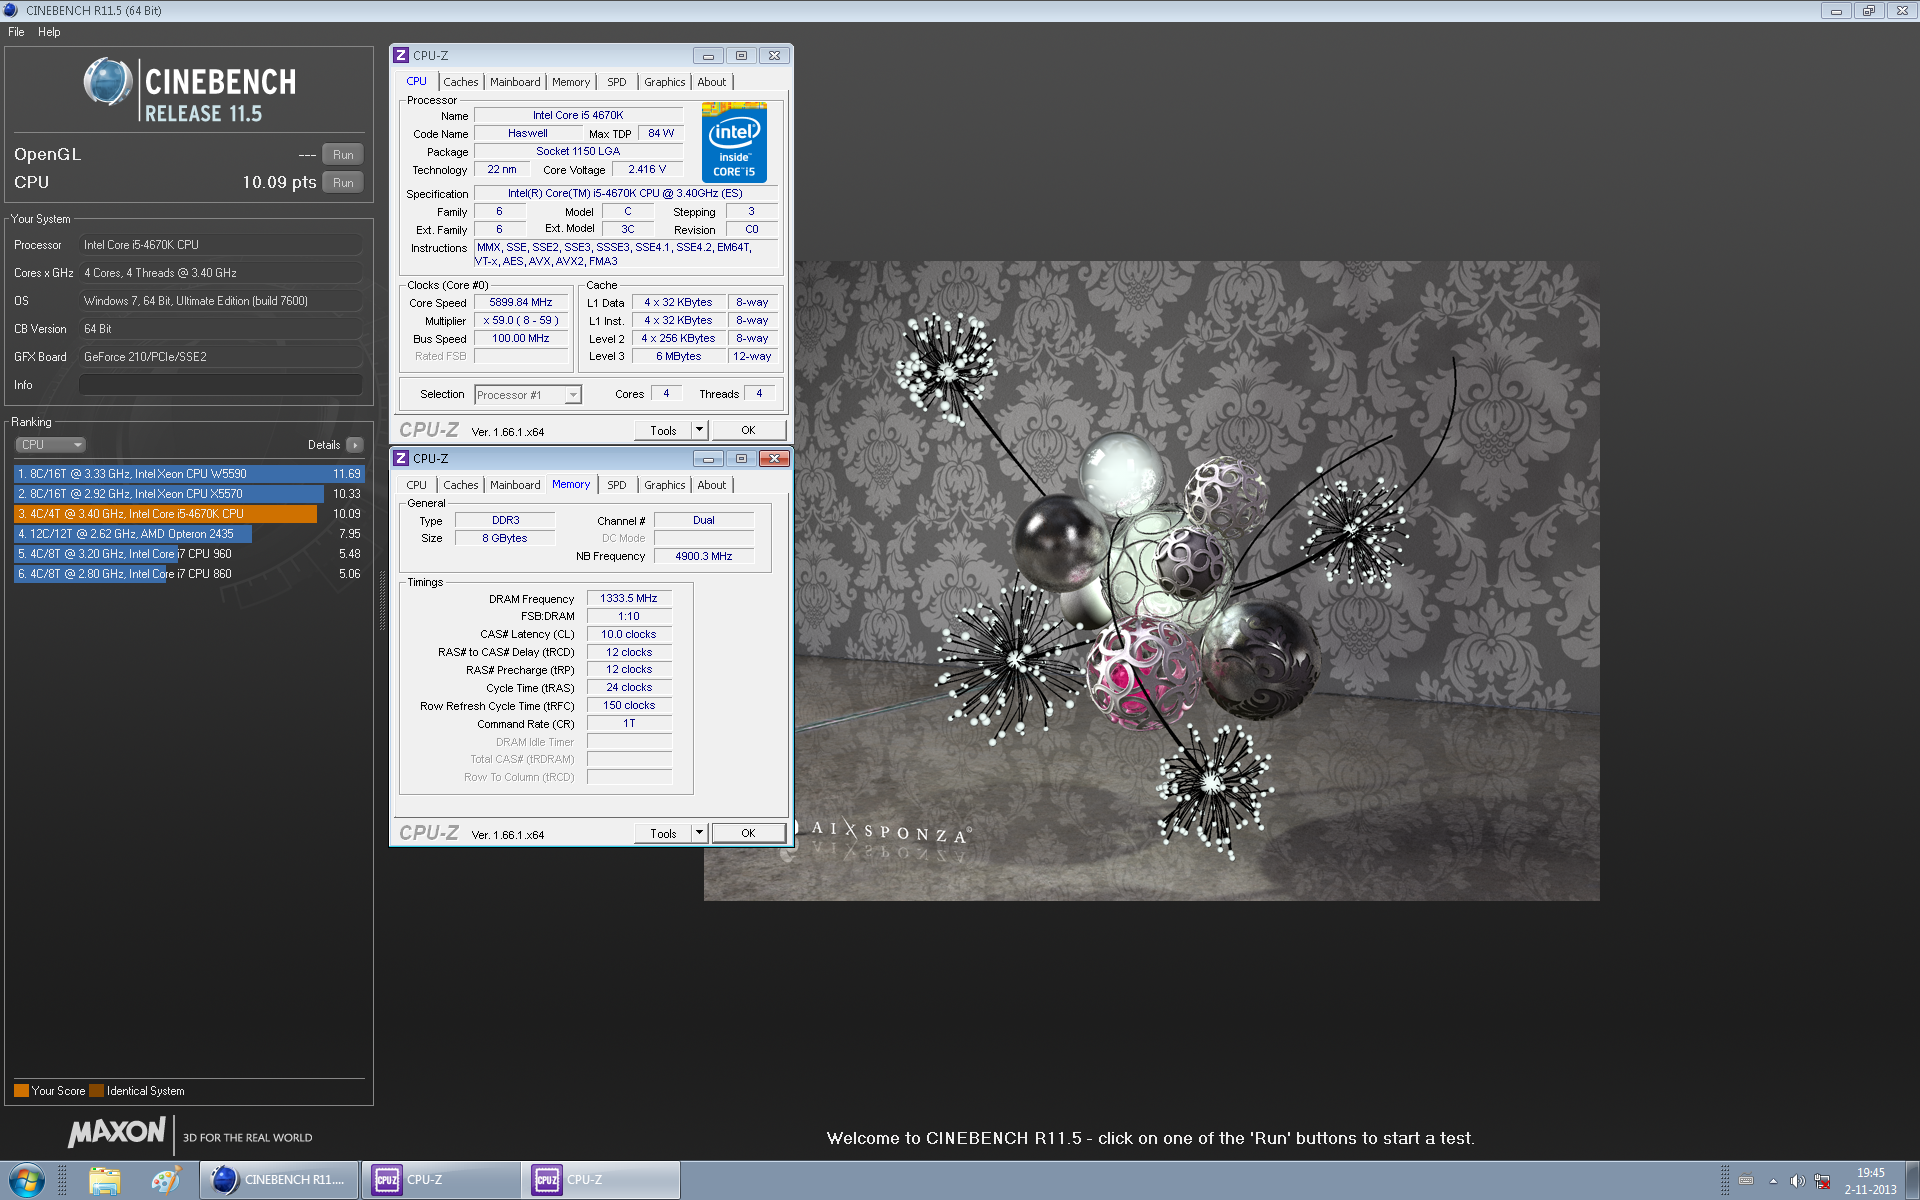
Task: Click Cinebench sphere logo
Action: tap(108, 82)
